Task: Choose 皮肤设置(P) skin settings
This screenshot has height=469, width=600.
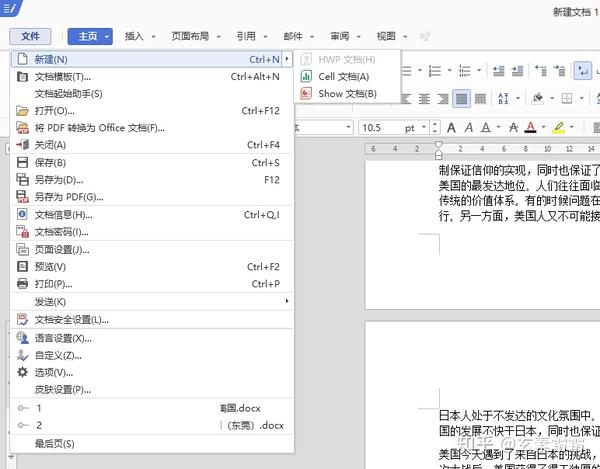Action: [x=152, y=390]
